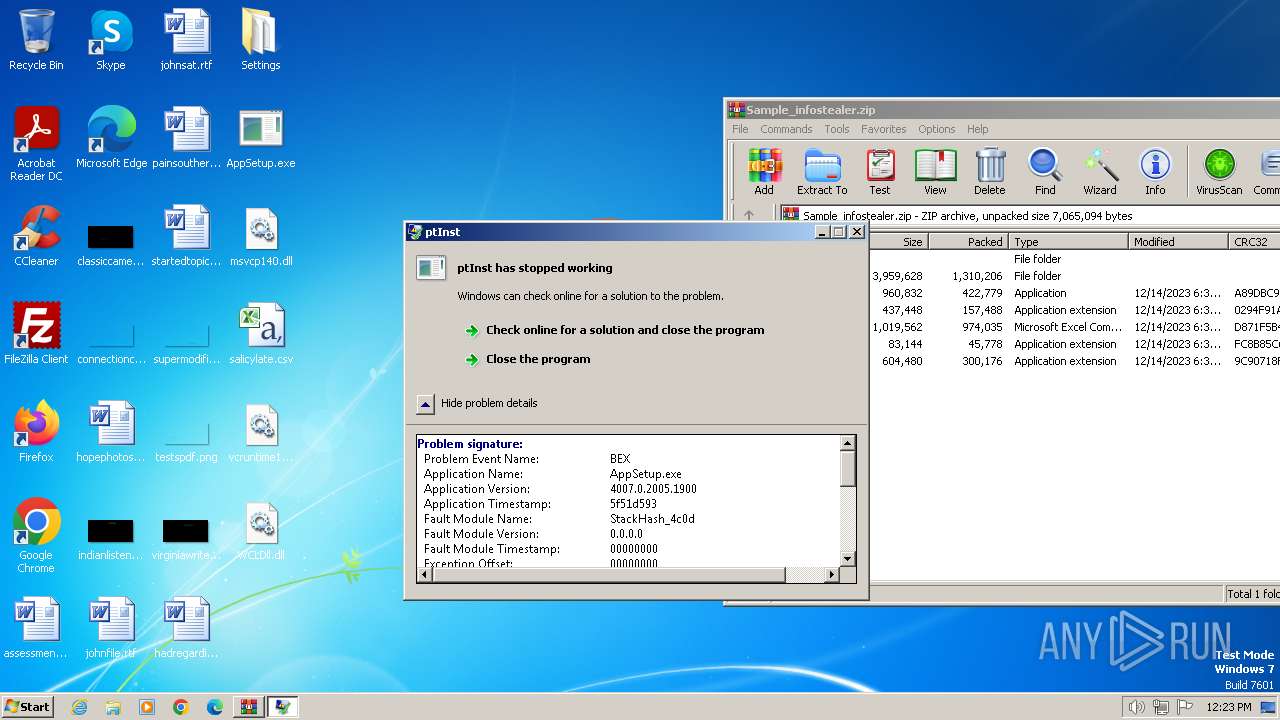
Task: Click the View toolbar icon in WinRAR
Action: [x=935, y=171]
